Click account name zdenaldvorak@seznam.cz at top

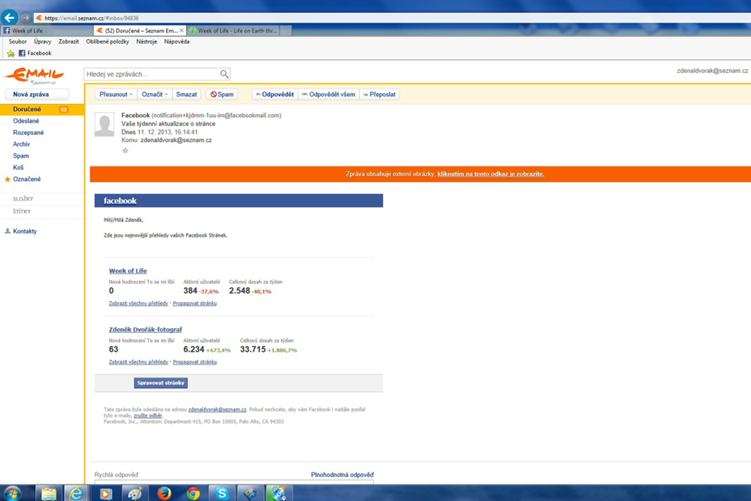(712, 70)
